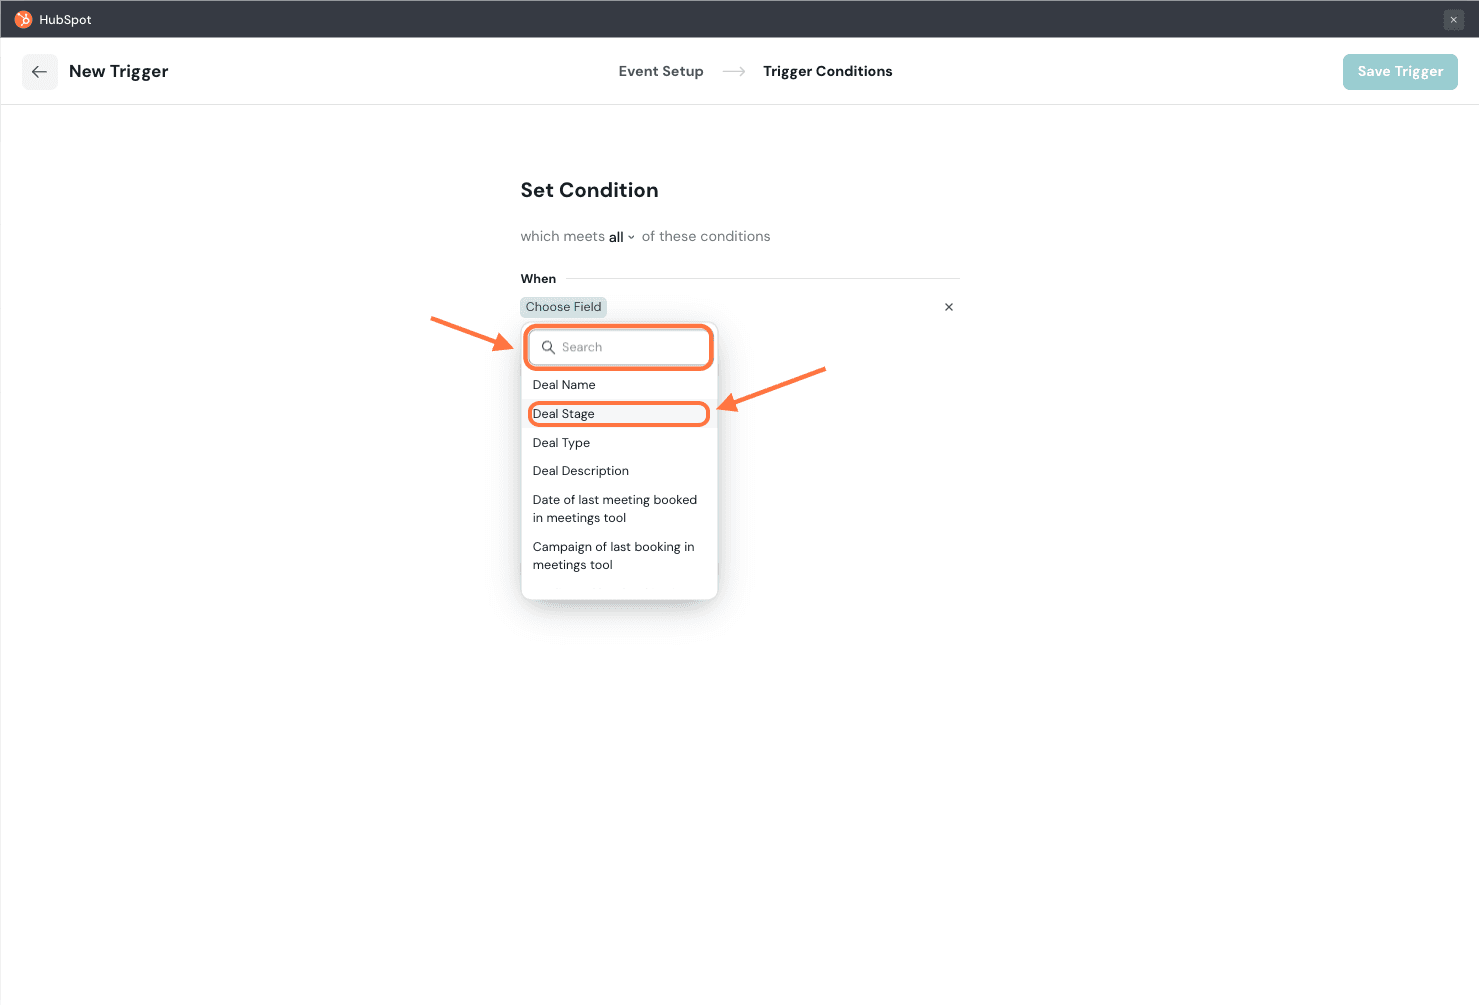
Task: Open the Trigger Conditions step
Action: [827, 72]
